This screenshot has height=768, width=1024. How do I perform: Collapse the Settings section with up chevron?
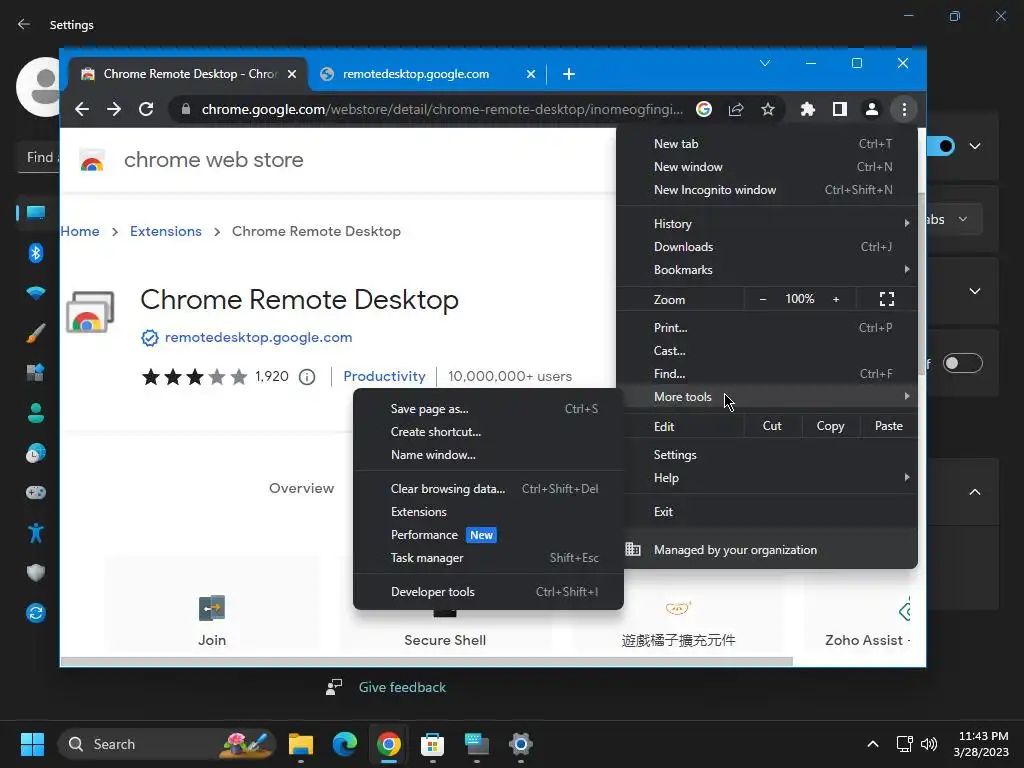975,492
